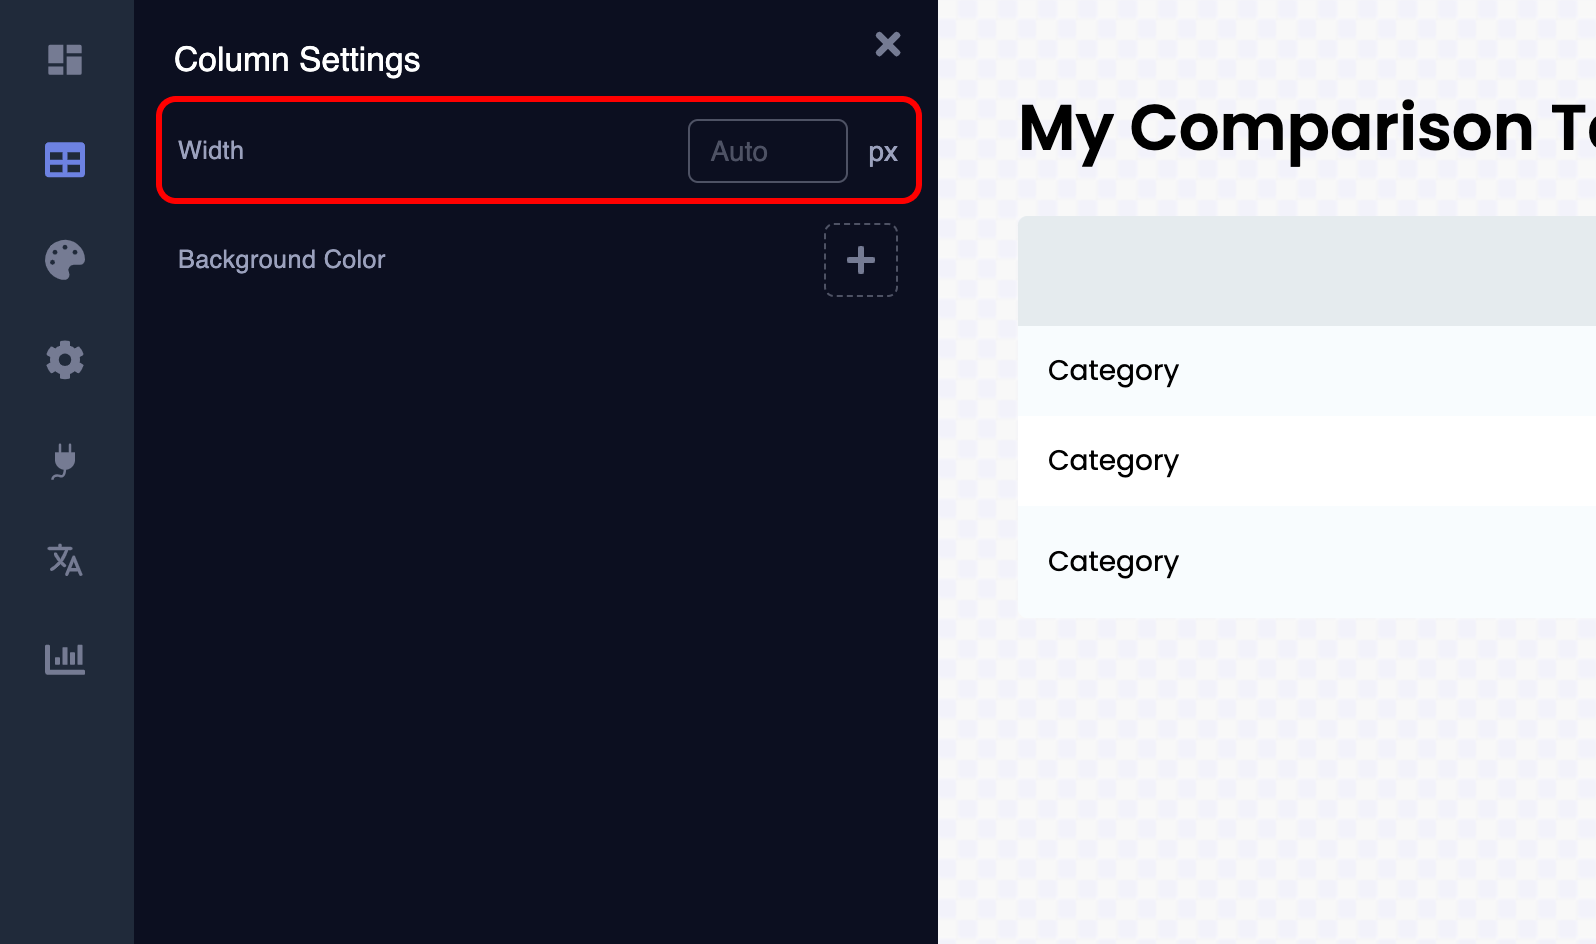Open the settings gear panel
Viewport: 1596px width, 944px height.
point(65,360)
